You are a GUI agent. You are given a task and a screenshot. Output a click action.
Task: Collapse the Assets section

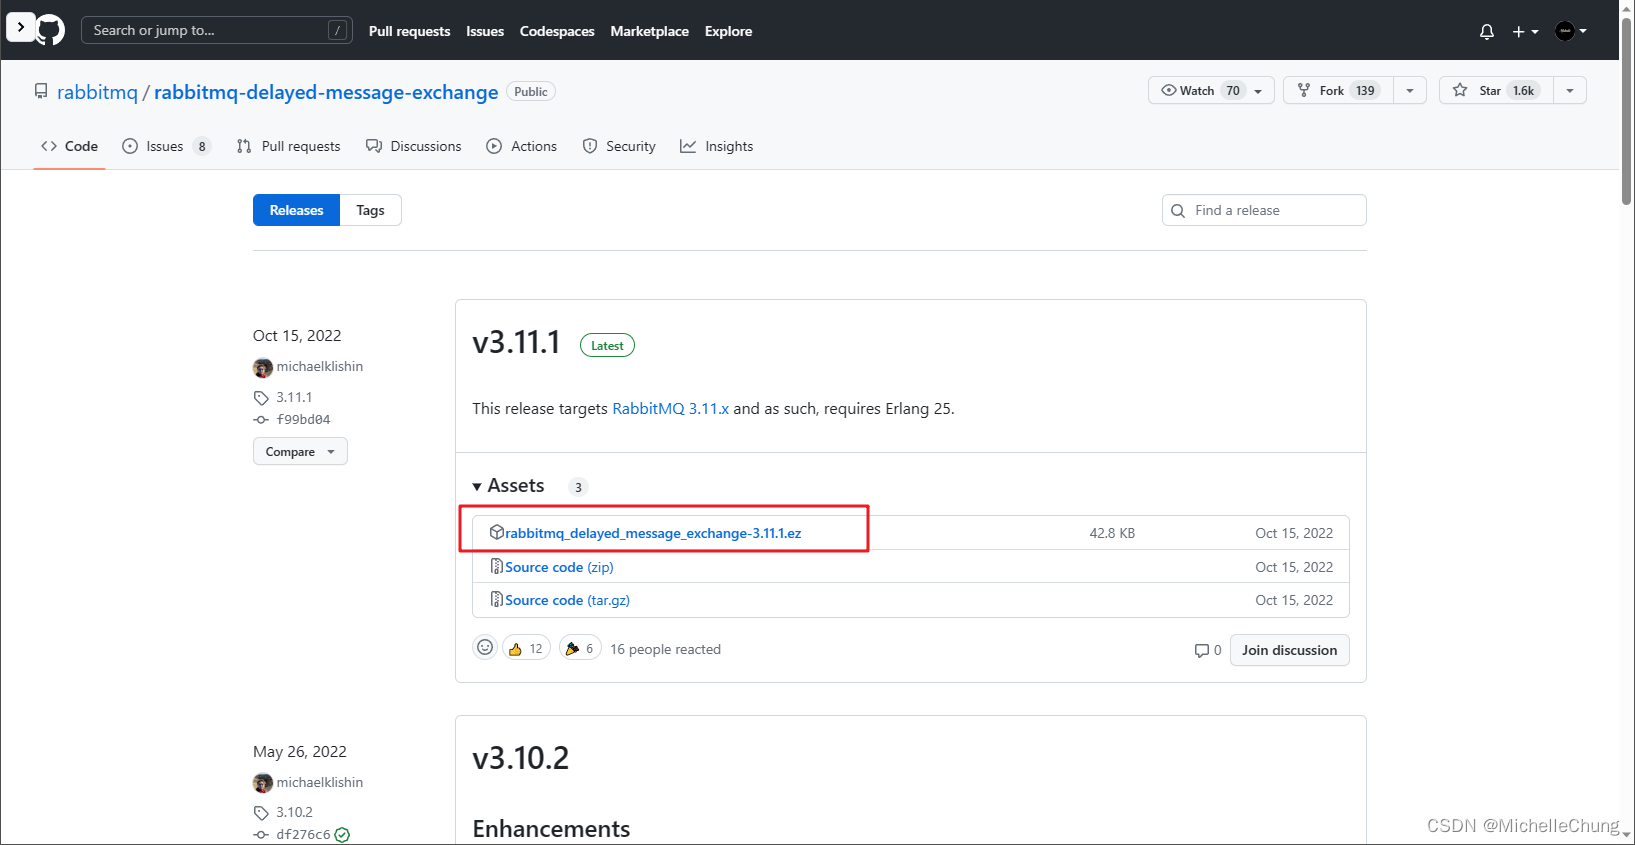click(x=508, y=486)
